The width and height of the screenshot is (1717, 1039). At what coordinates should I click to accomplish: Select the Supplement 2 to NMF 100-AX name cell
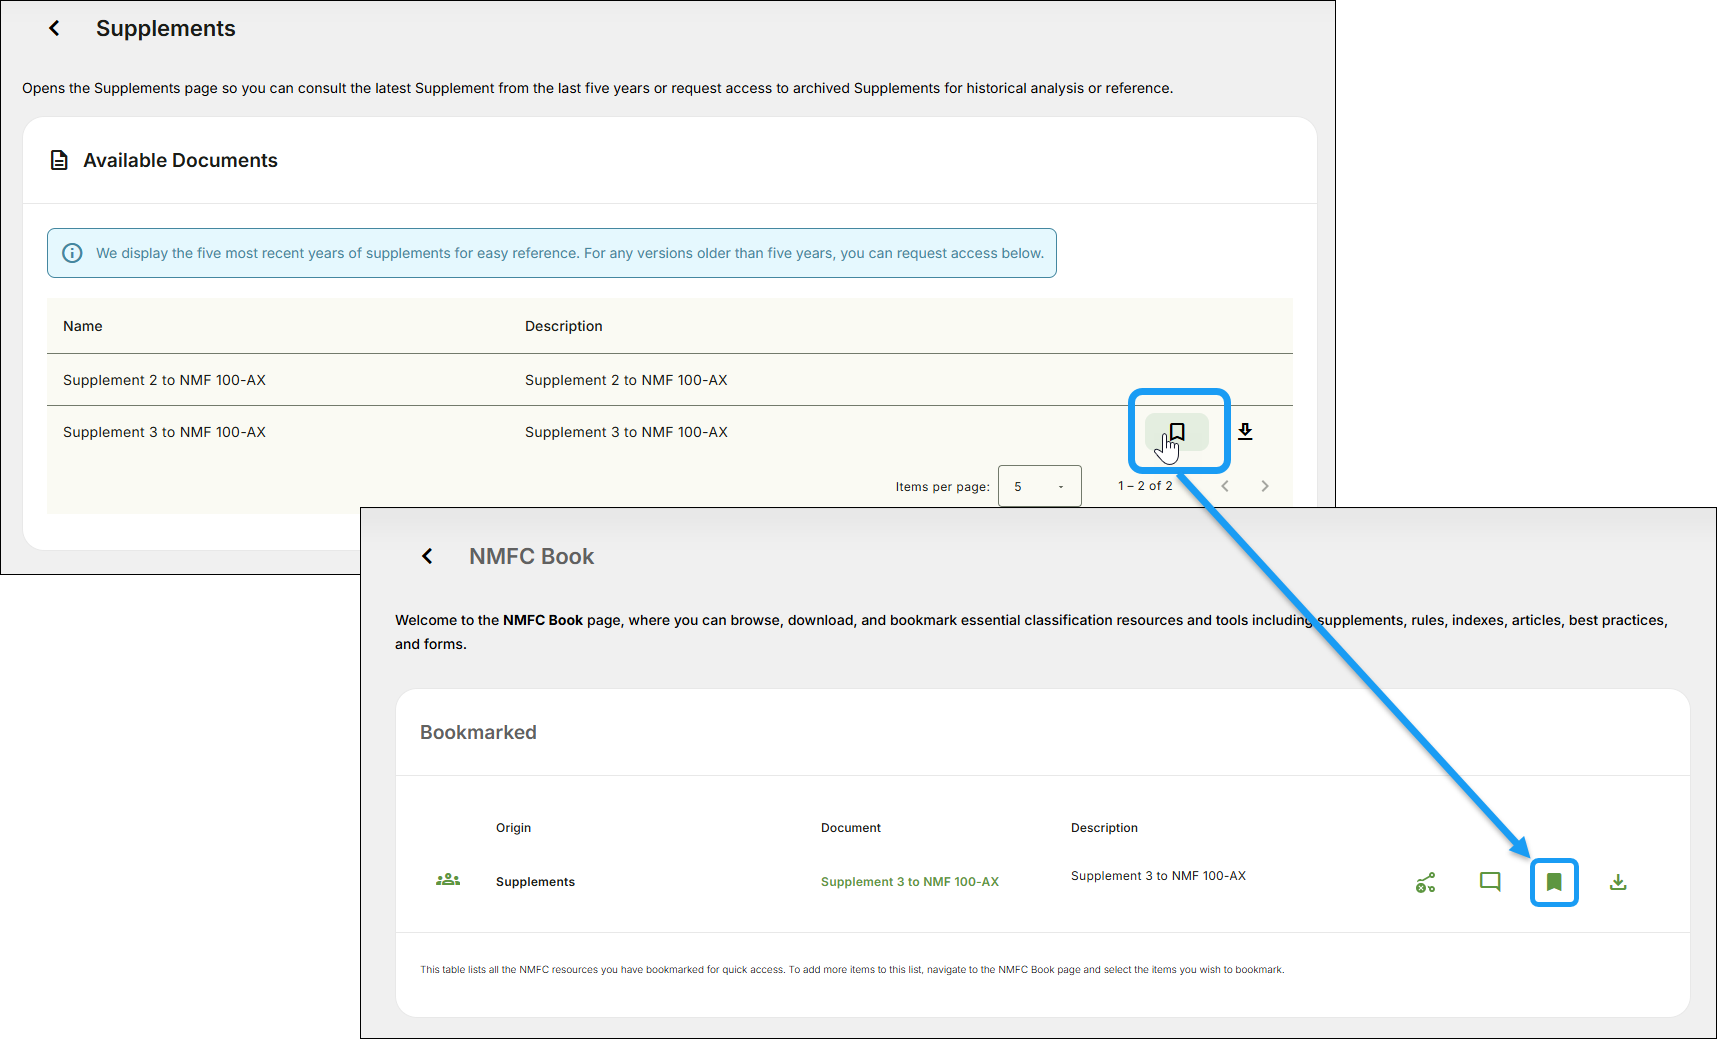165,380
